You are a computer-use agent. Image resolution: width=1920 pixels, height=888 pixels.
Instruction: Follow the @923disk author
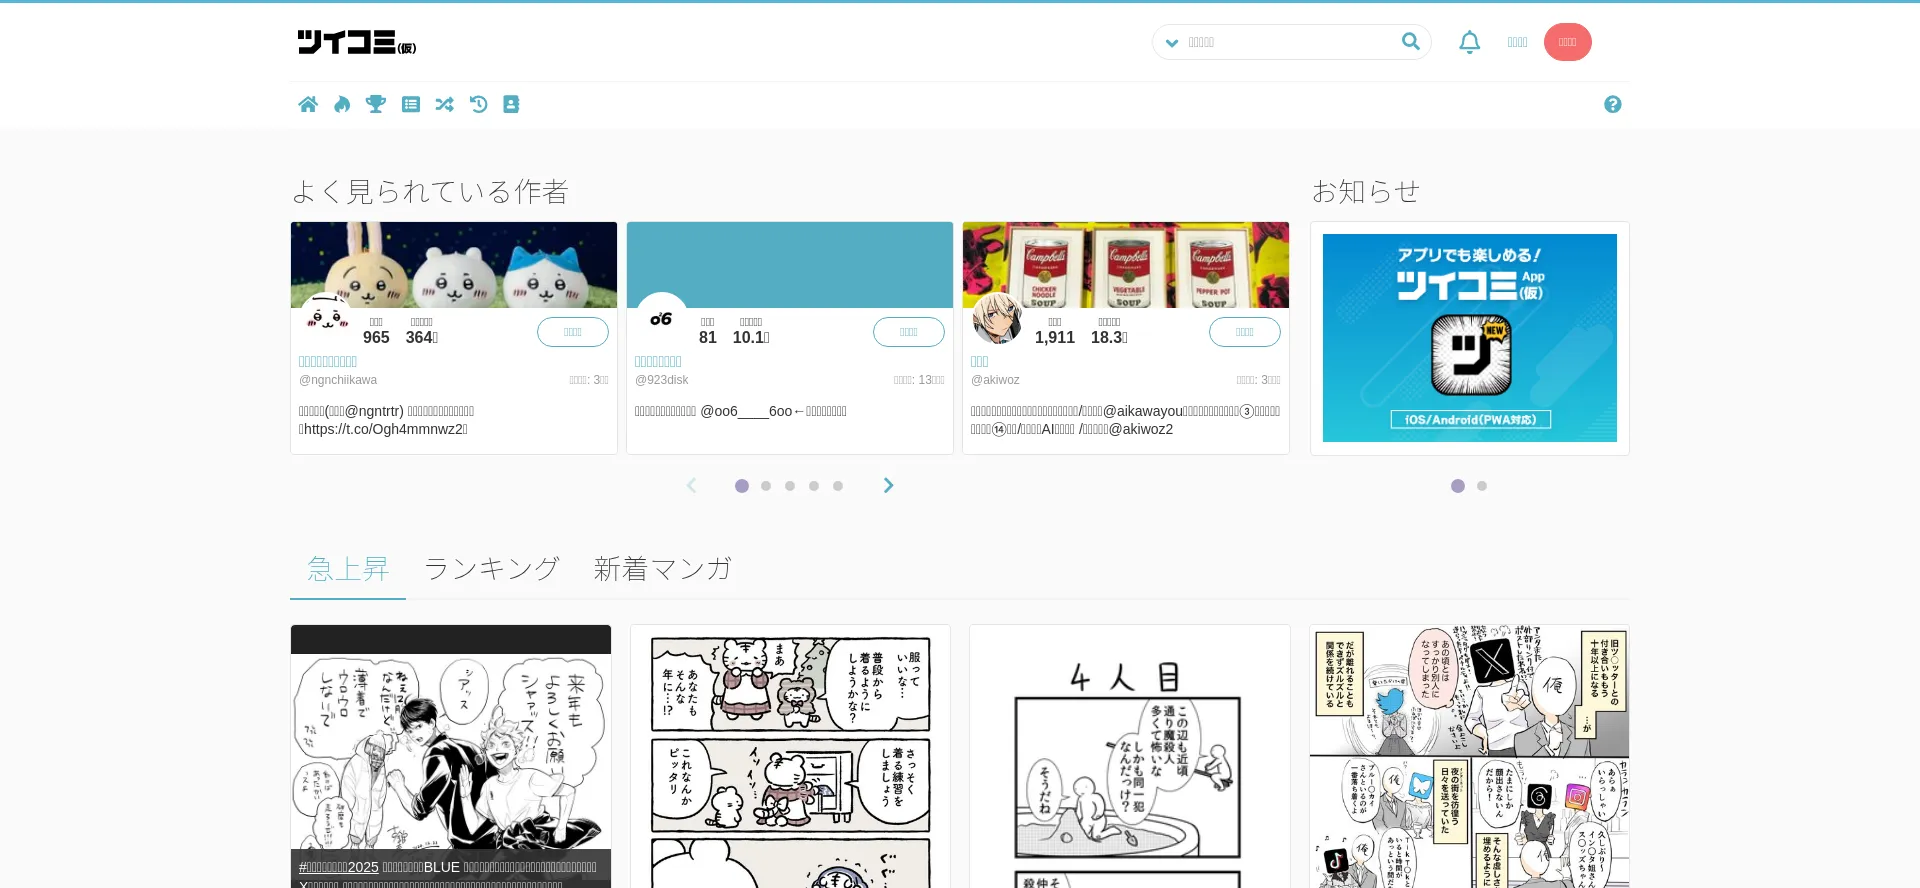coord(909,332)
